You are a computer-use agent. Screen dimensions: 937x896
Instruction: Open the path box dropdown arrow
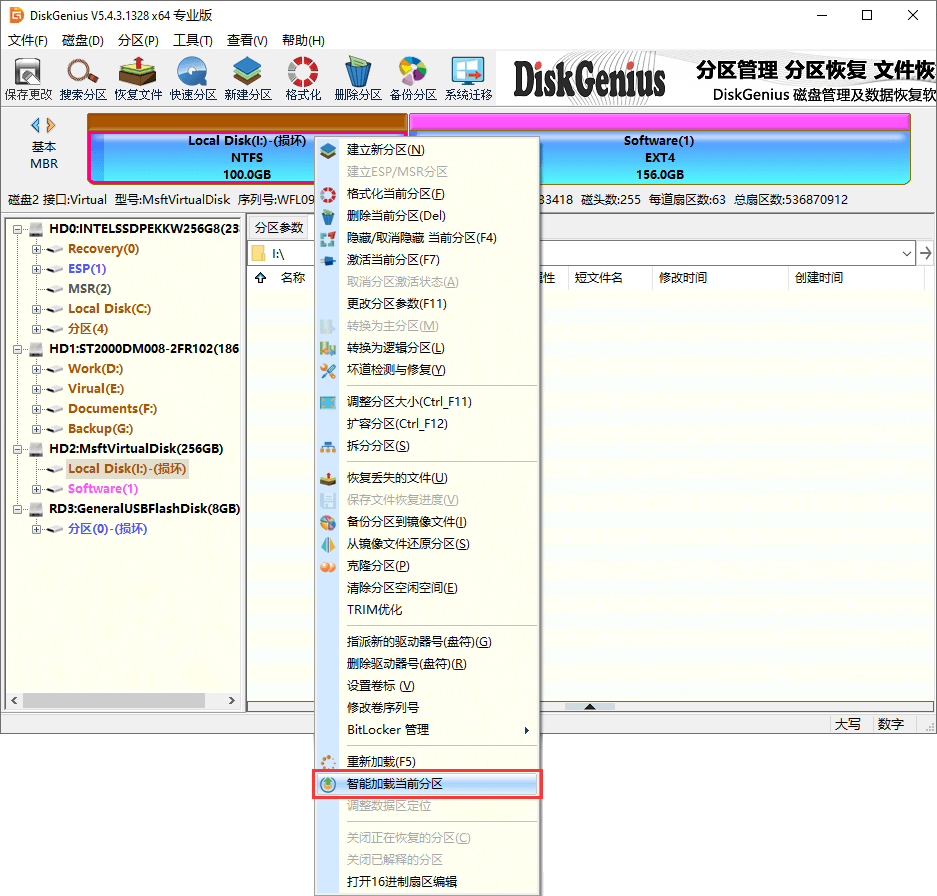pos(907,253)
